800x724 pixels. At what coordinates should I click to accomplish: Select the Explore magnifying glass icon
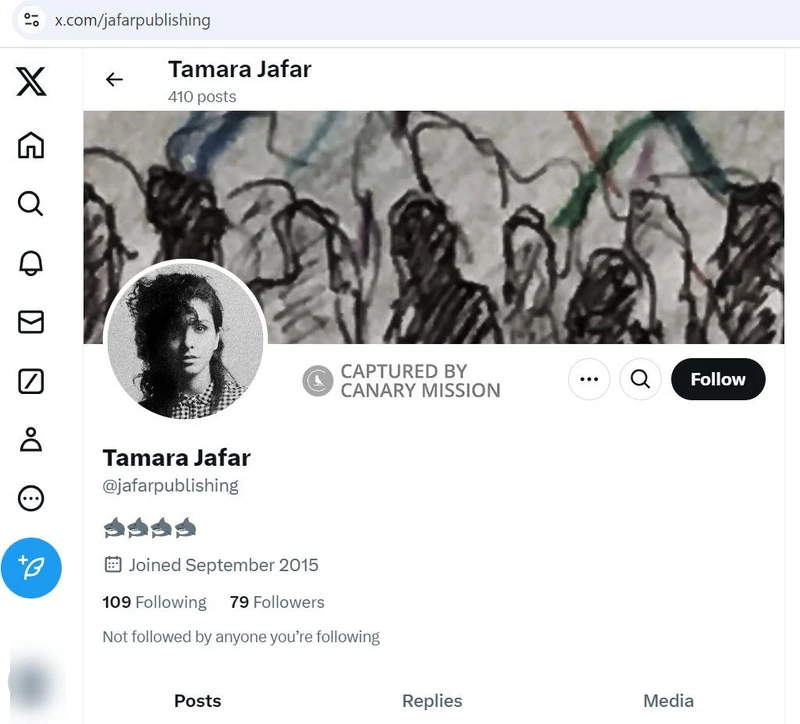point(30,204)
